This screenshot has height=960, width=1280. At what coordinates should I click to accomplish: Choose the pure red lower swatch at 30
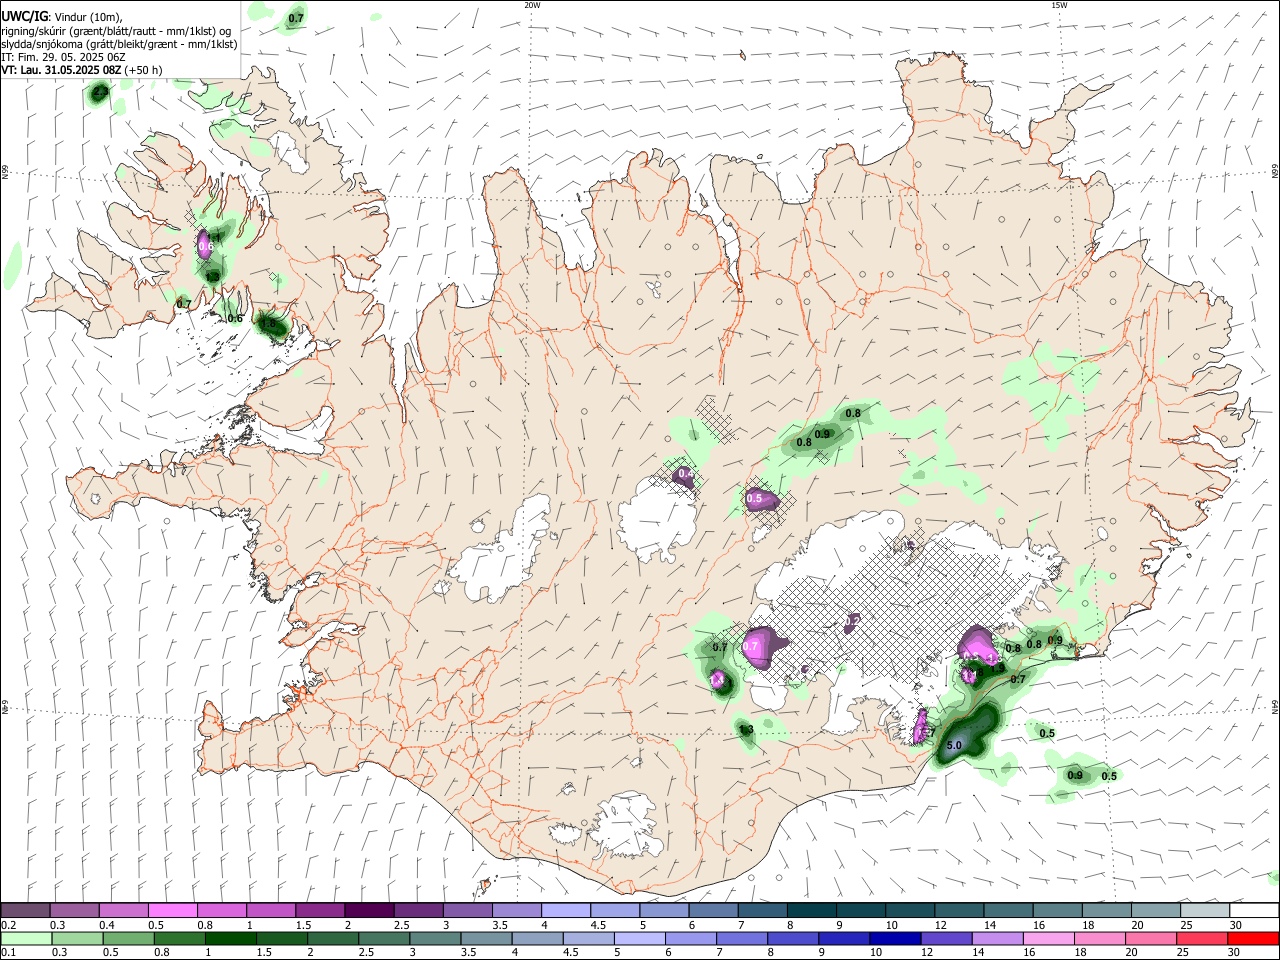(1252, 938)
